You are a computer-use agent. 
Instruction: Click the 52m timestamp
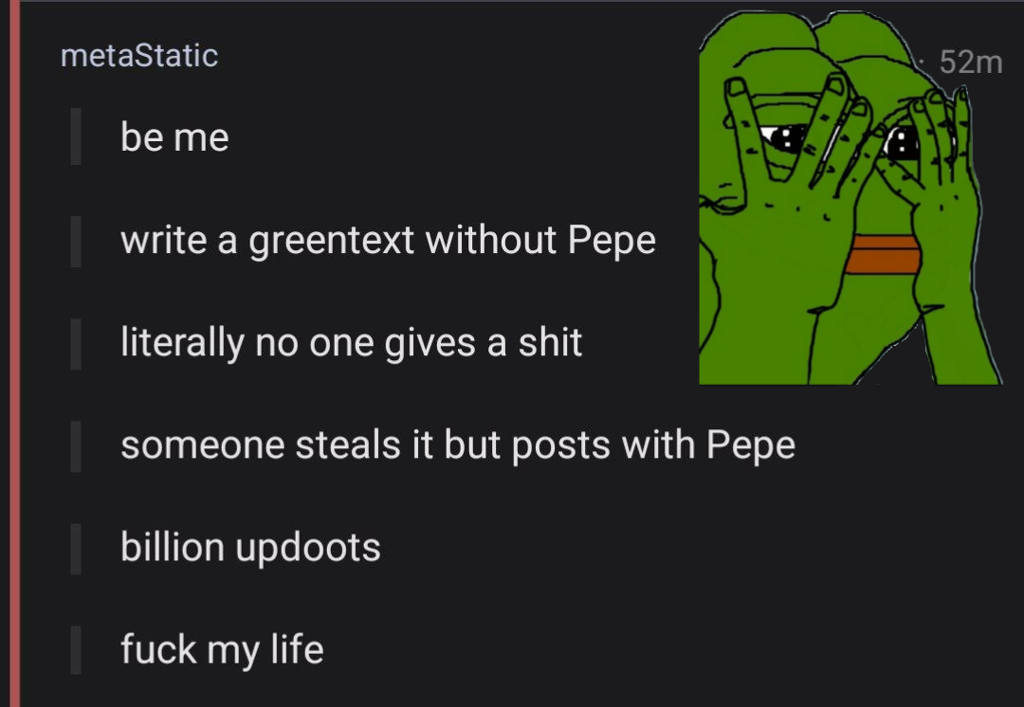click(970, 62)
